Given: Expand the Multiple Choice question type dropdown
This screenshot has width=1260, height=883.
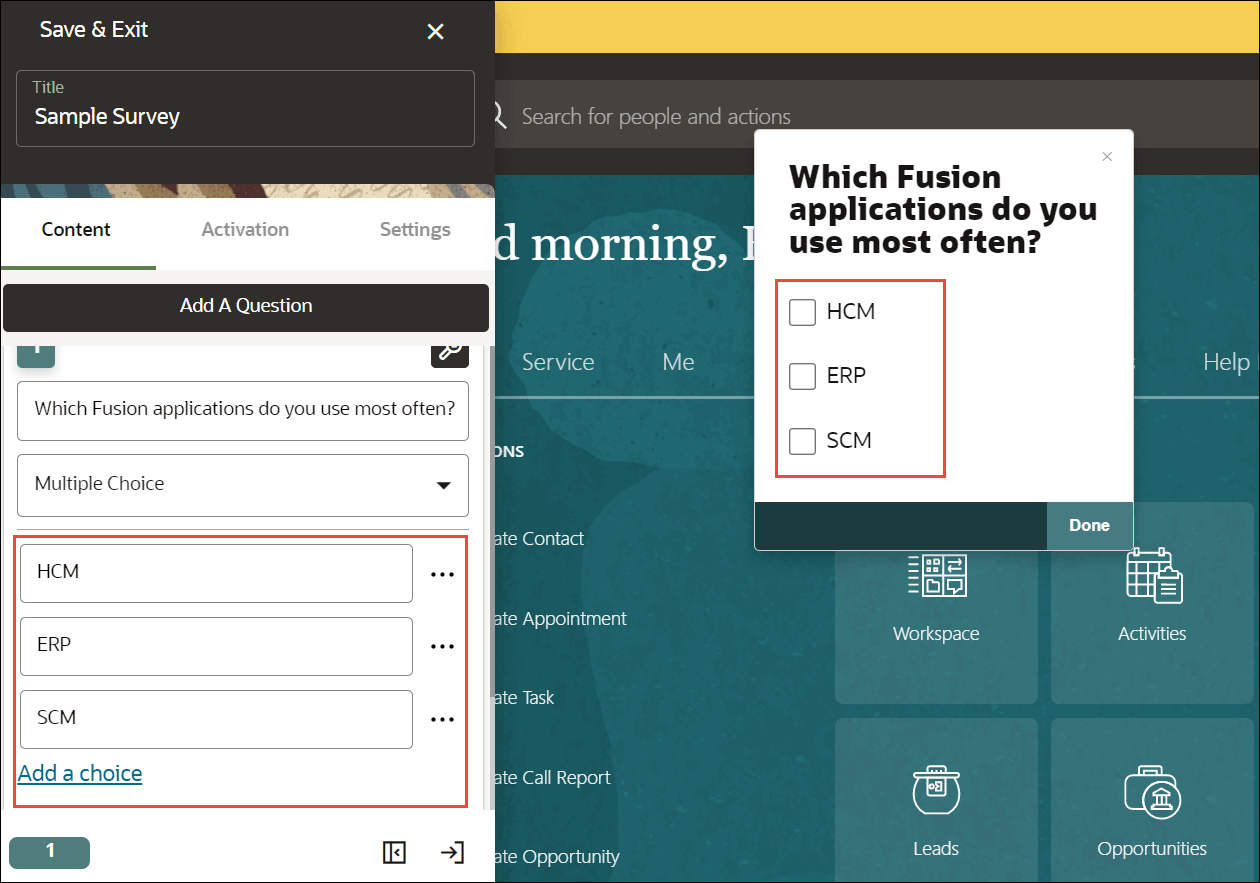Looking at the screenshot, I should pyautogui.click(x=243, y=485).
